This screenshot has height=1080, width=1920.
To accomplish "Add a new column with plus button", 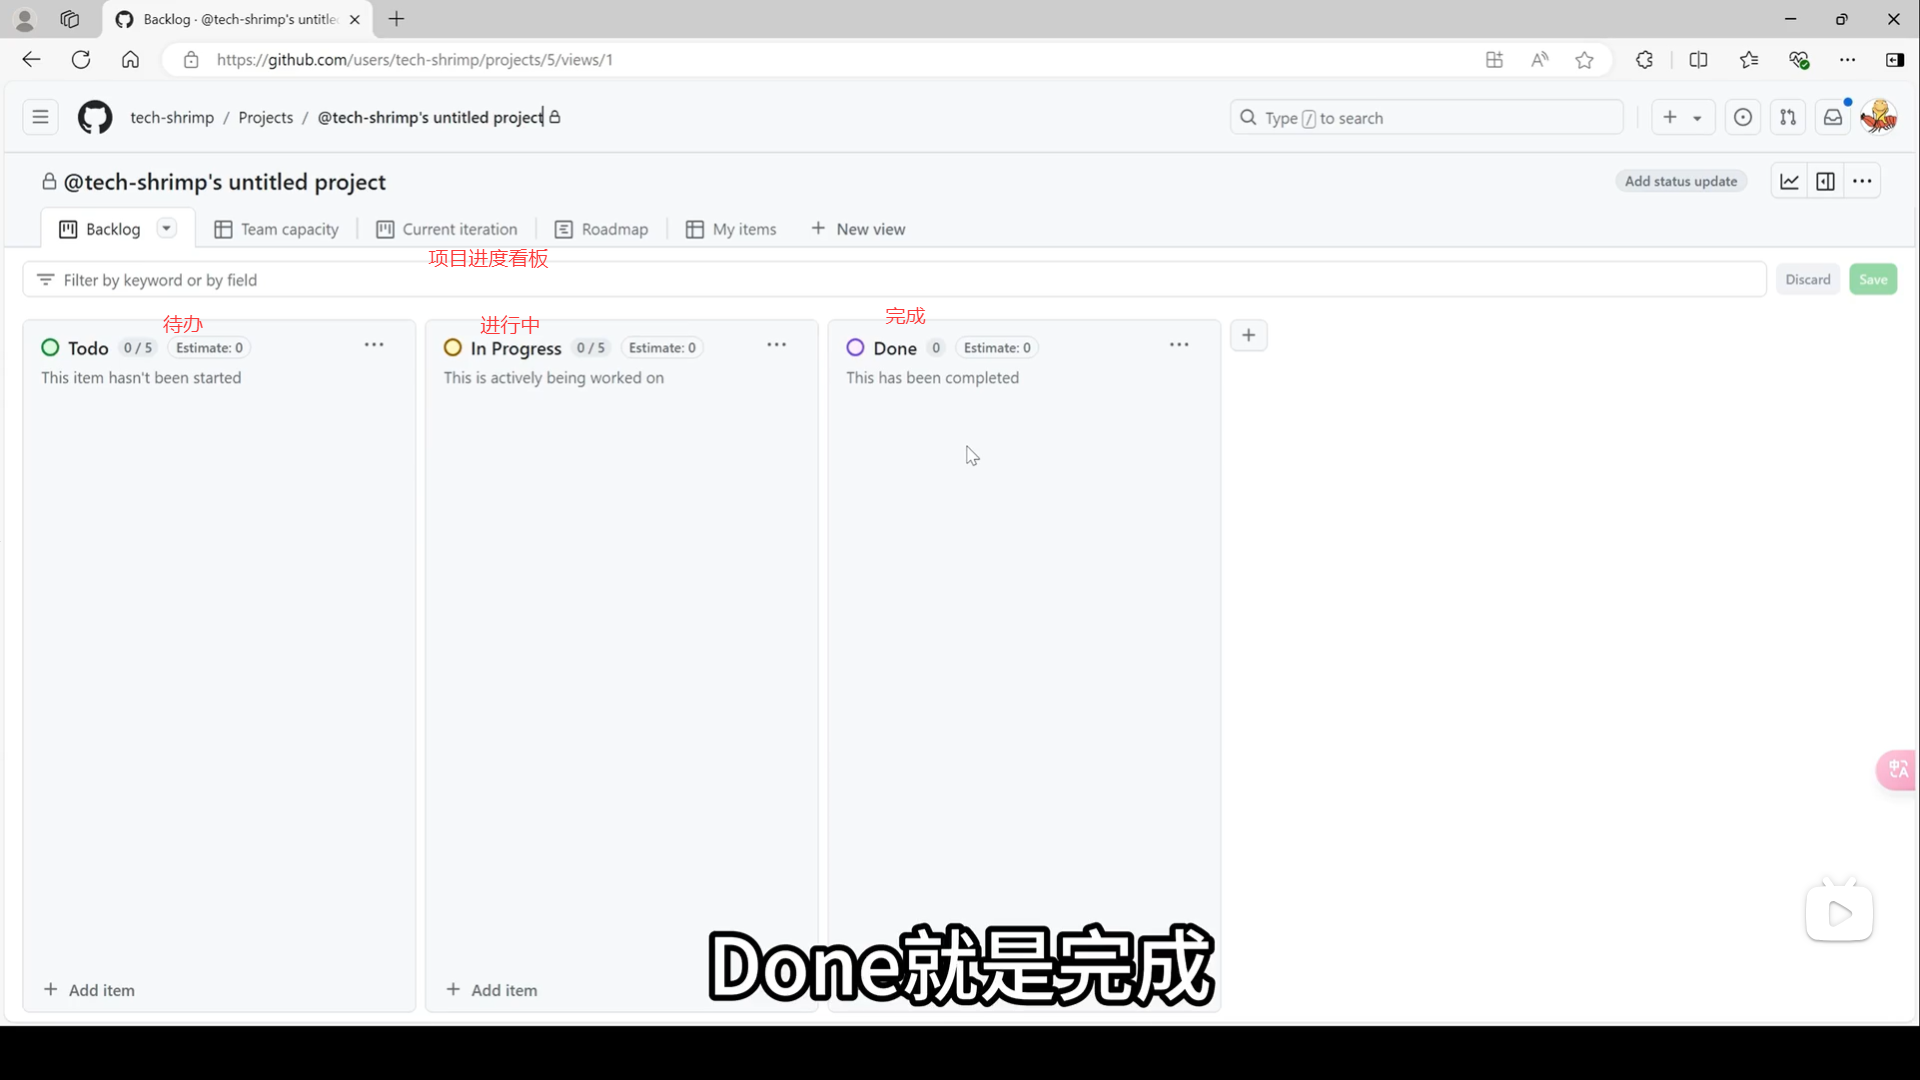I will point(1248,335).
